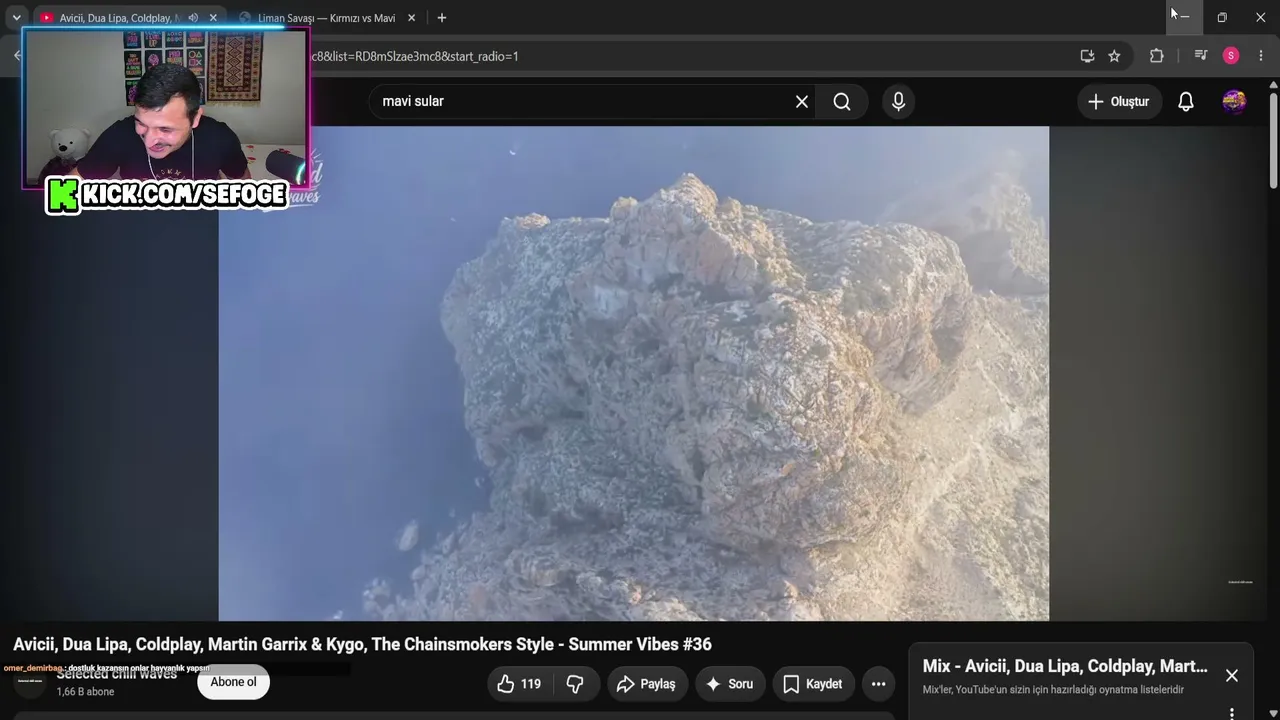The image size is (1280, 720).
Task: Share the video with Paylaş
Action: coord(646,684)
